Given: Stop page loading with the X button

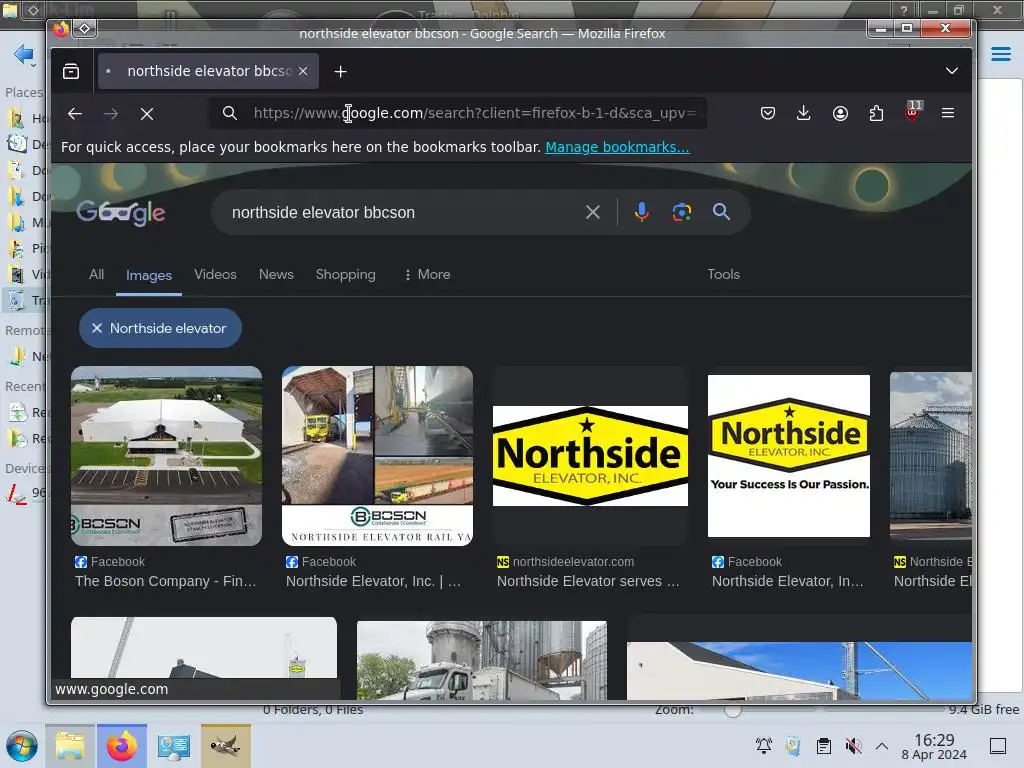Looking at the screenshot, I should click(147, 114).
